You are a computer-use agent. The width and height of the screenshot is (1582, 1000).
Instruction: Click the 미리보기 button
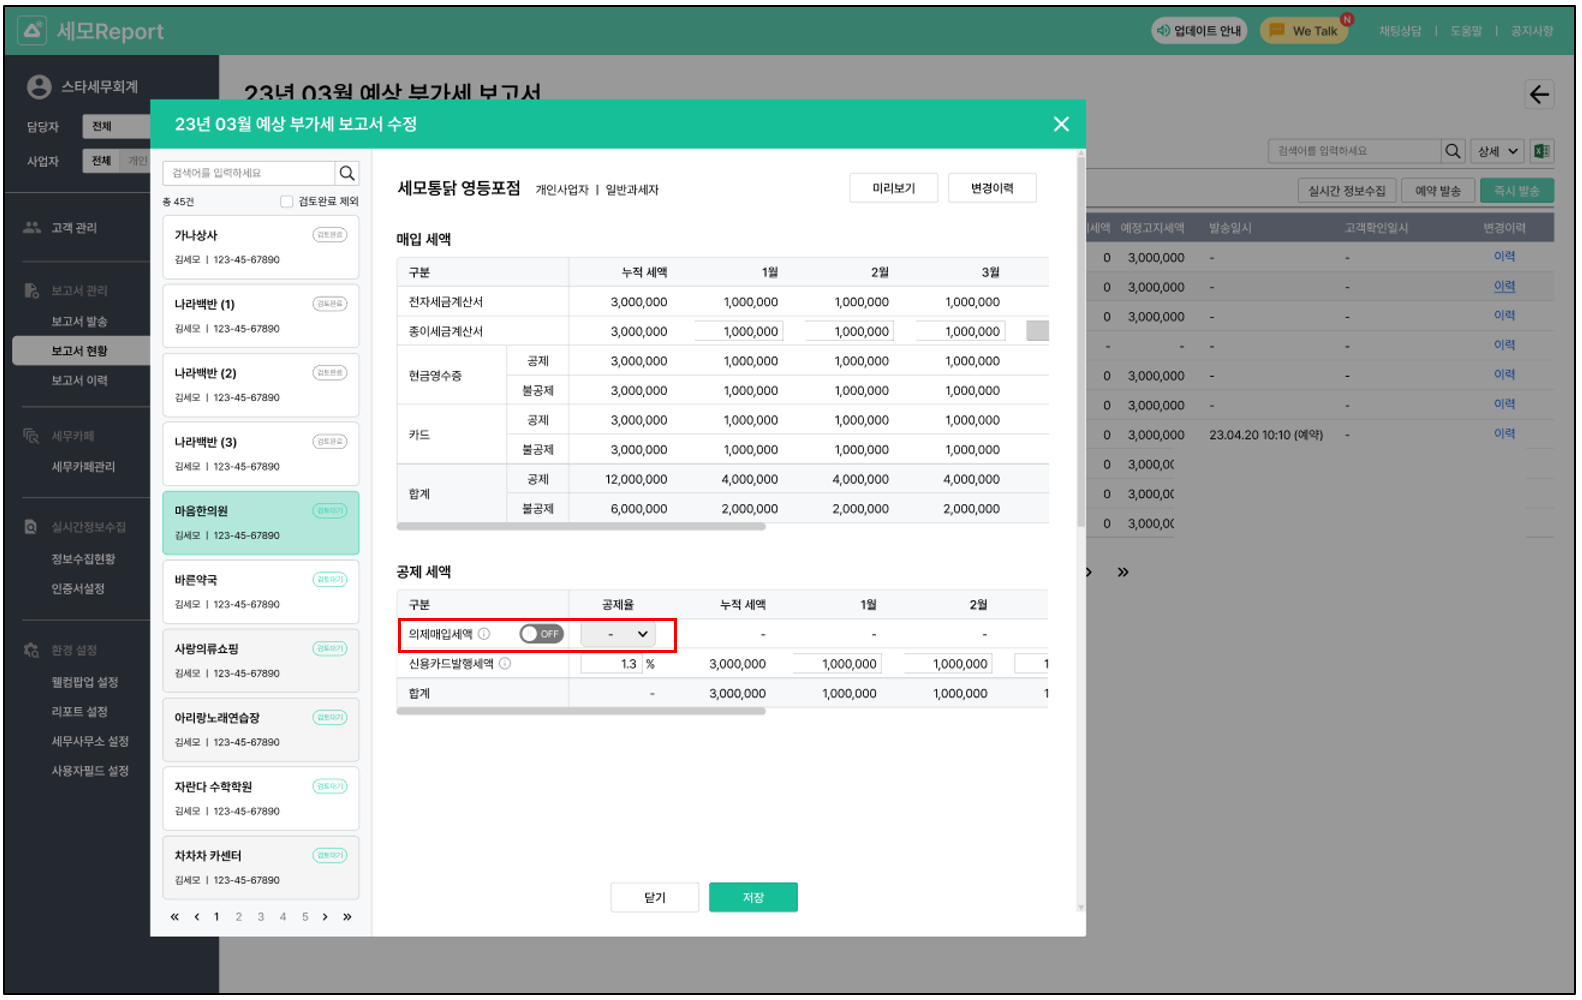pos(893,188)
